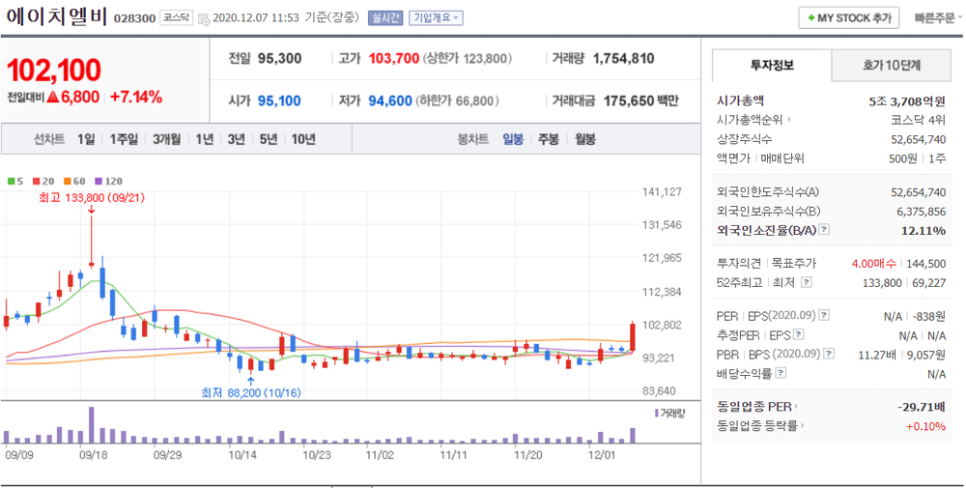This screenshot has width=966, height=488.
Task: Select the 10년 line chart period
Action: click(303, 139)
